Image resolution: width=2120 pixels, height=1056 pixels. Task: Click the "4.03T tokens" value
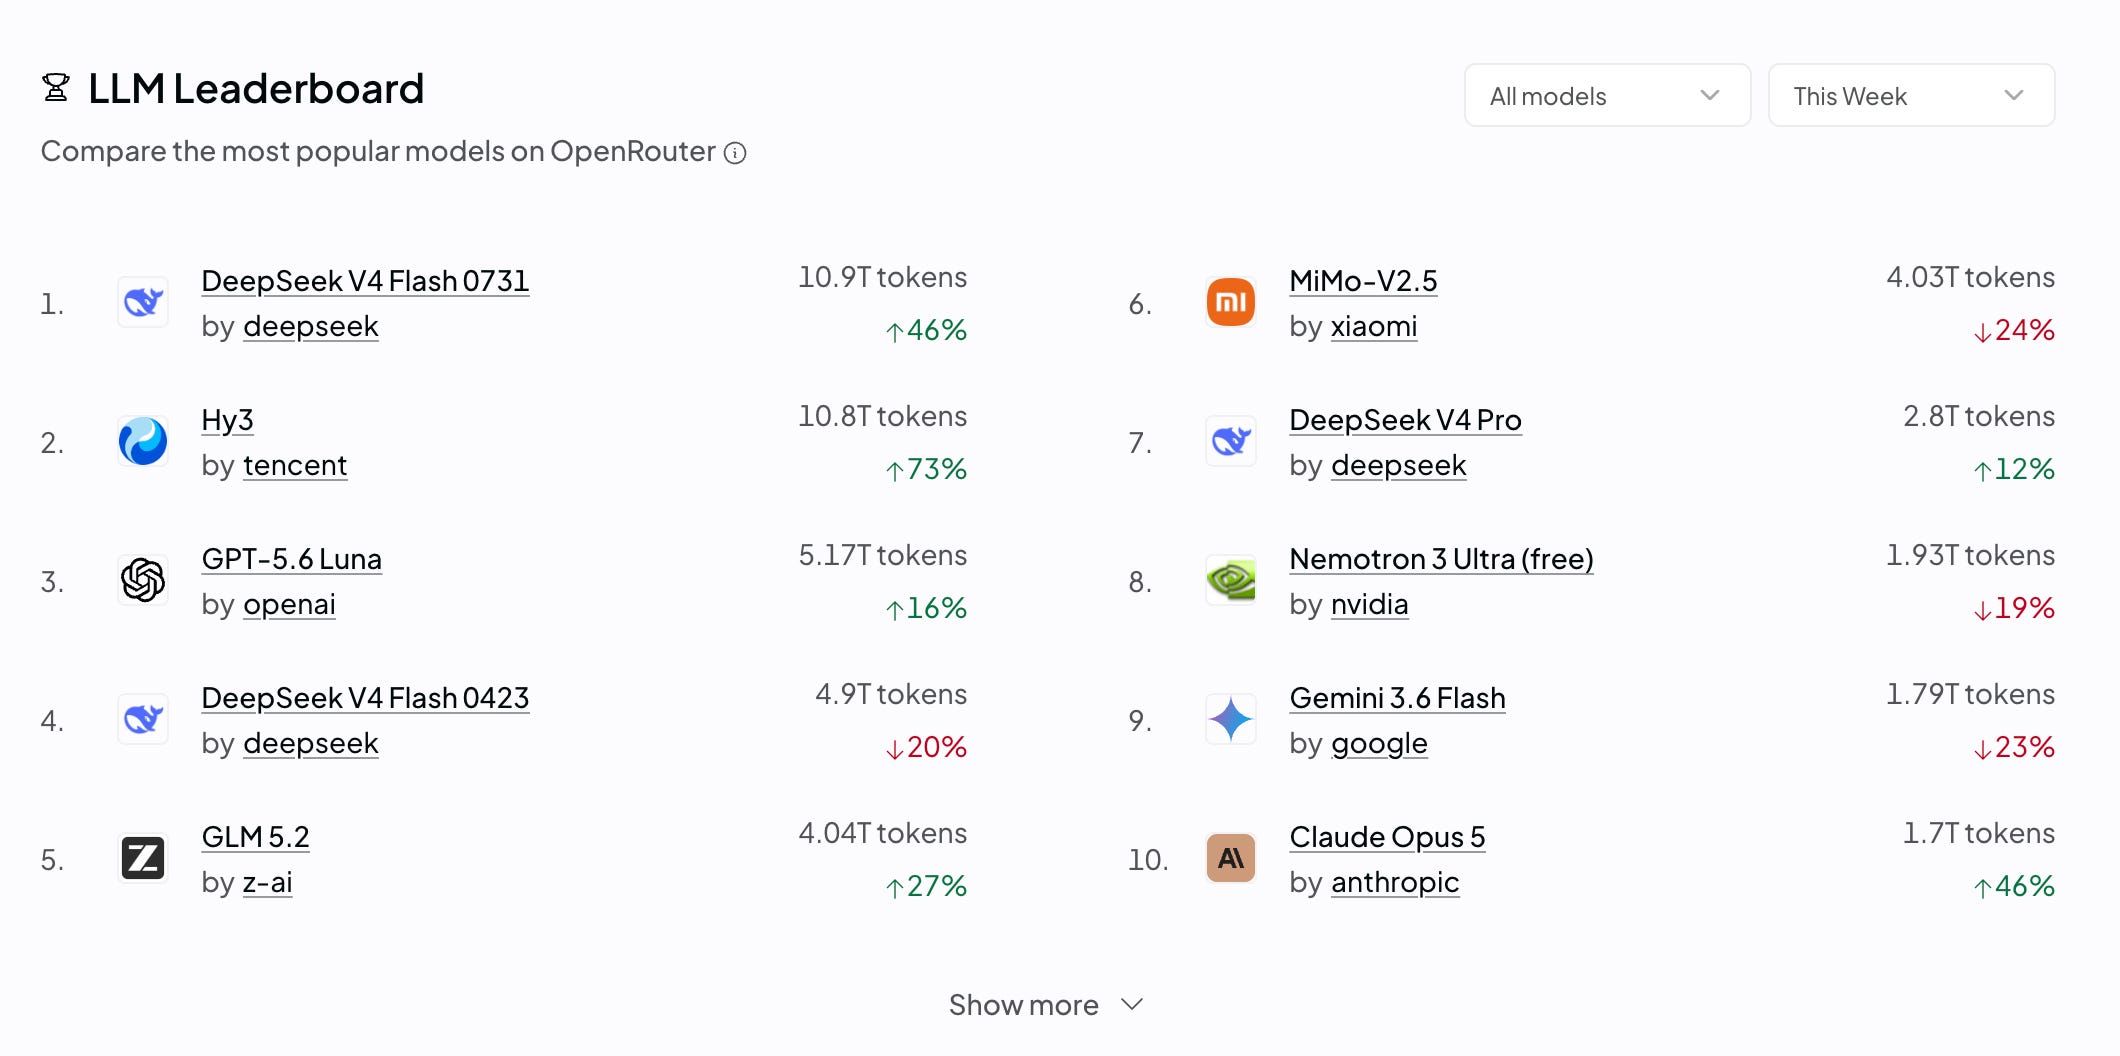pos(1970,277)
